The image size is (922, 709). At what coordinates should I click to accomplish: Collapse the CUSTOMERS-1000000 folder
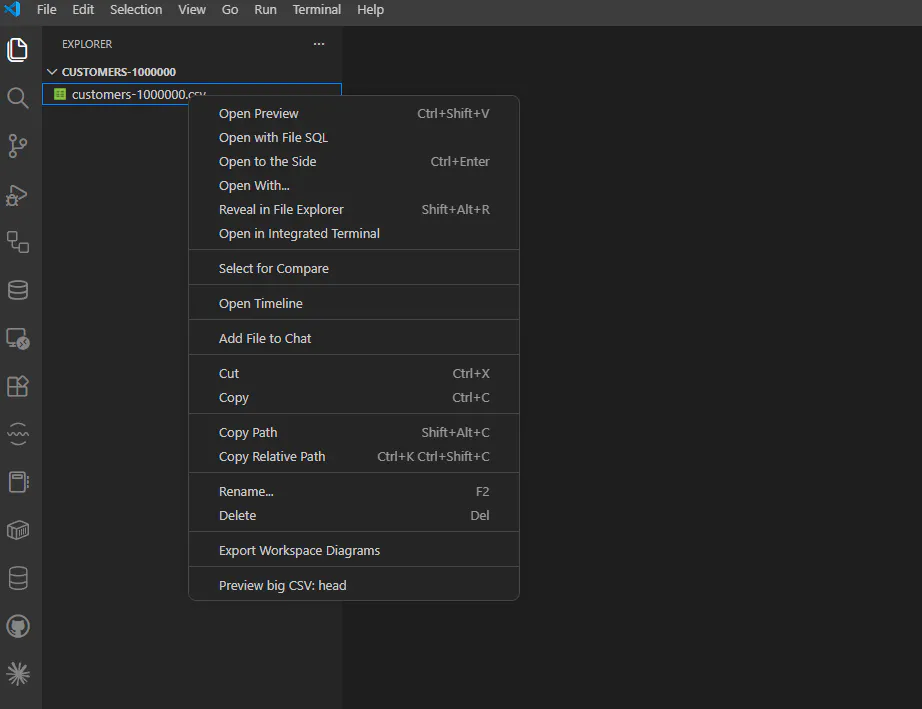(x=52, y=72)
